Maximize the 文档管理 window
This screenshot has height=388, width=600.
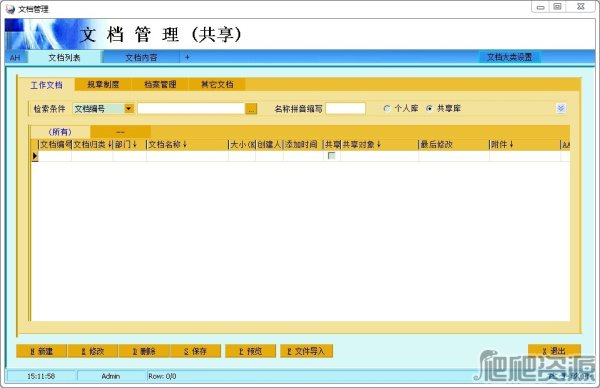pos(558,7)
